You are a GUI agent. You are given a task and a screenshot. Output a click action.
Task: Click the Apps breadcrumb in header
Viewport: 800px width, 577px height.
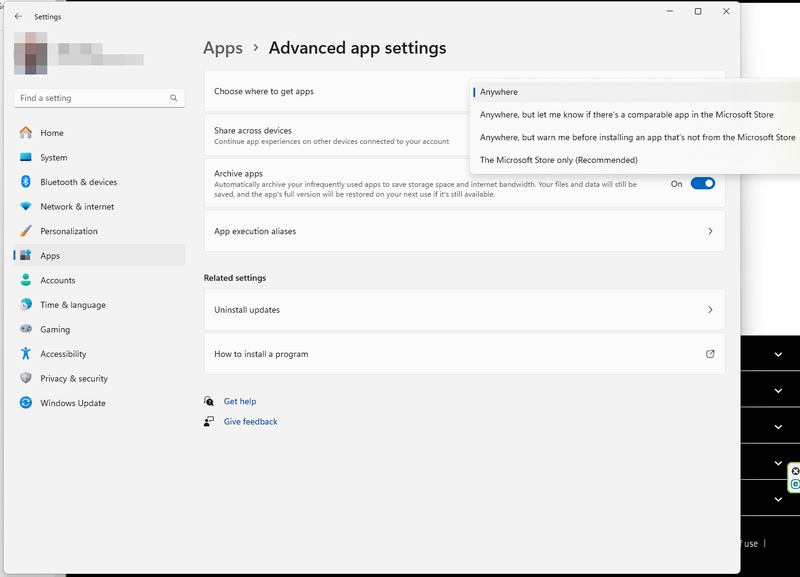point(223,48)
